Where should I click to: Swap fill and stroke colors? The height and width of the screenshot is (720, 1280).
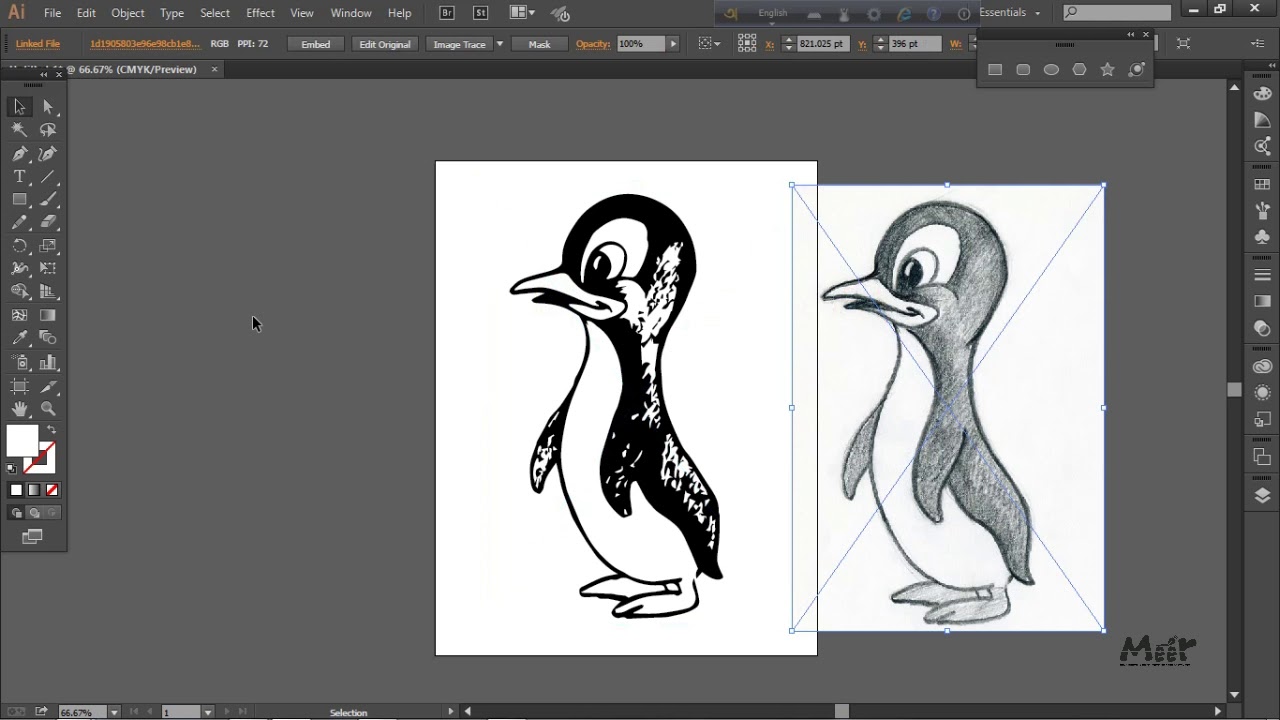(x=52, y=430)
